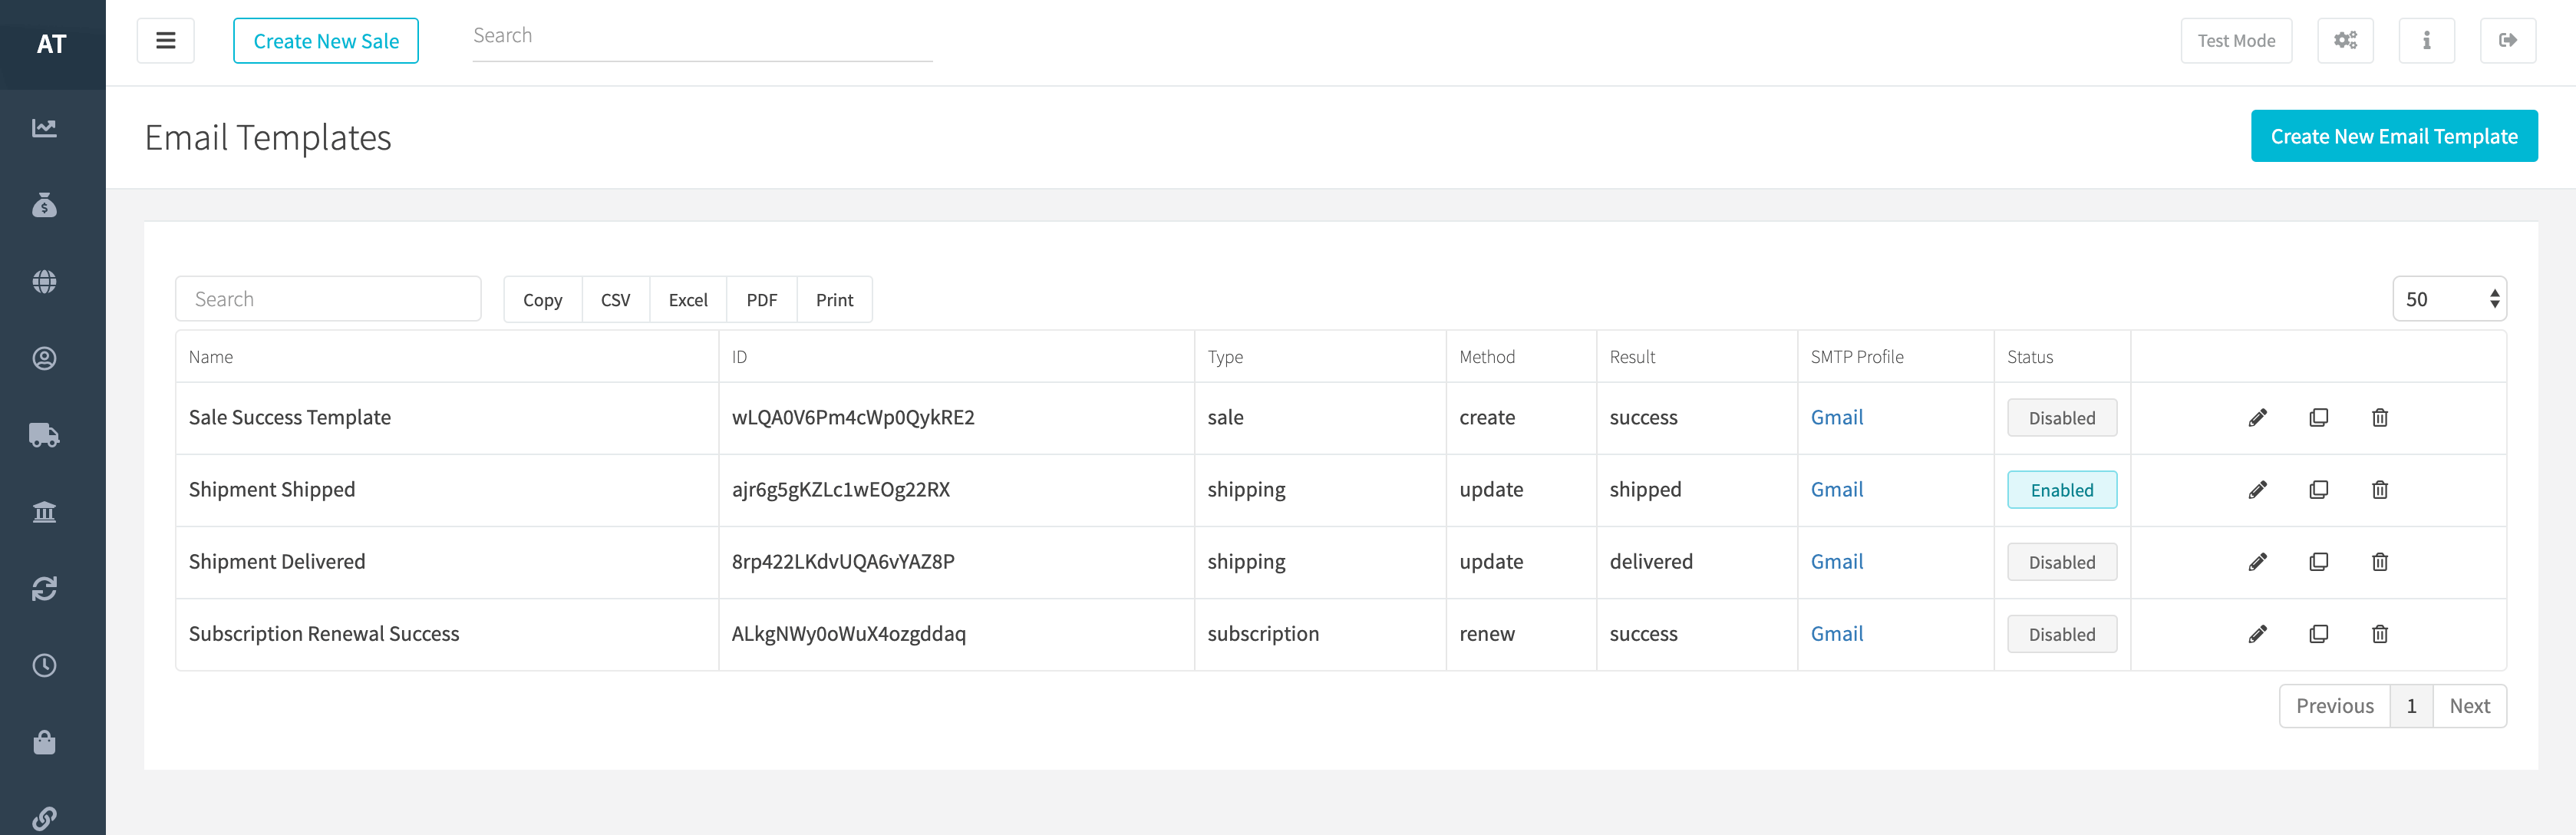Export the table as CSV
Image resolution: width=2576 pixels, height=835 pixels.
[615, 300]
